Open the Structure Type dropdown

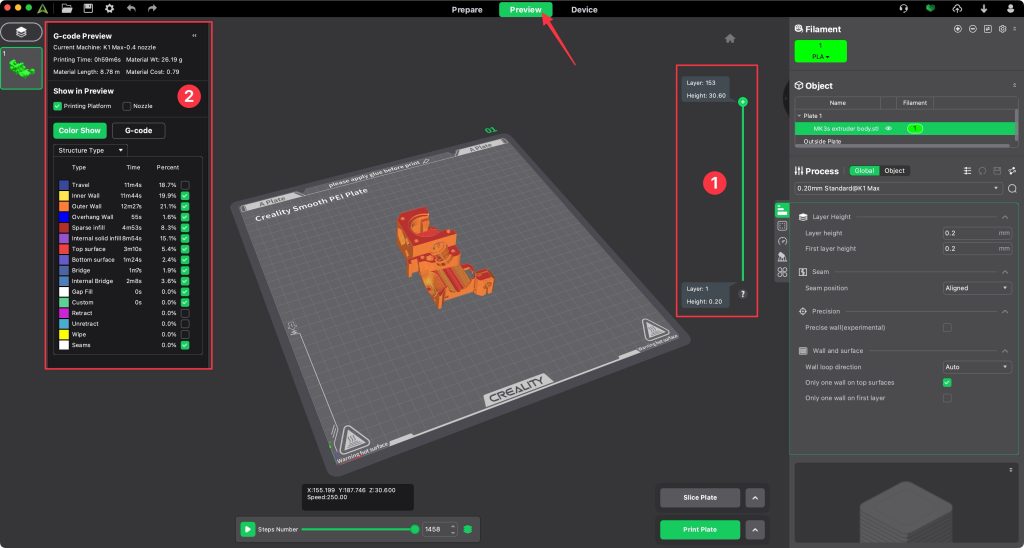coord(90,150)
